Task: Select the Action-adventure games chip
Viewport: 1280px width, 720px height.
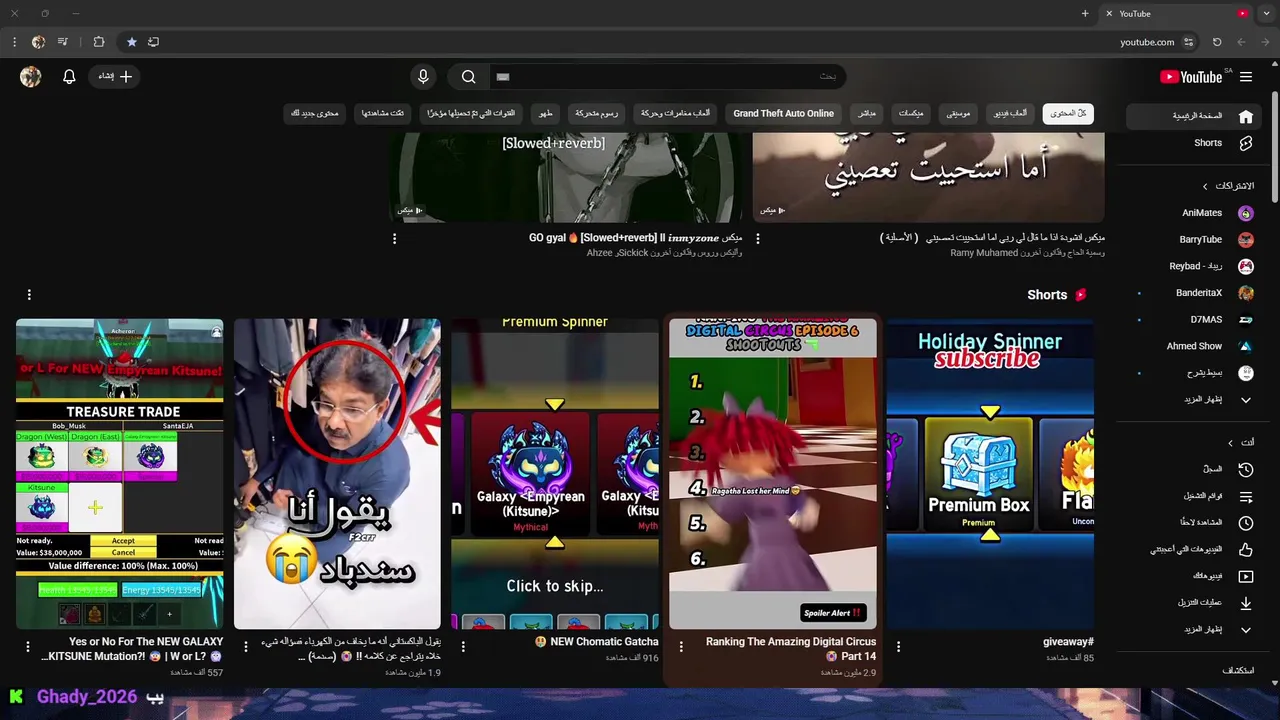Action: (675, 114)
